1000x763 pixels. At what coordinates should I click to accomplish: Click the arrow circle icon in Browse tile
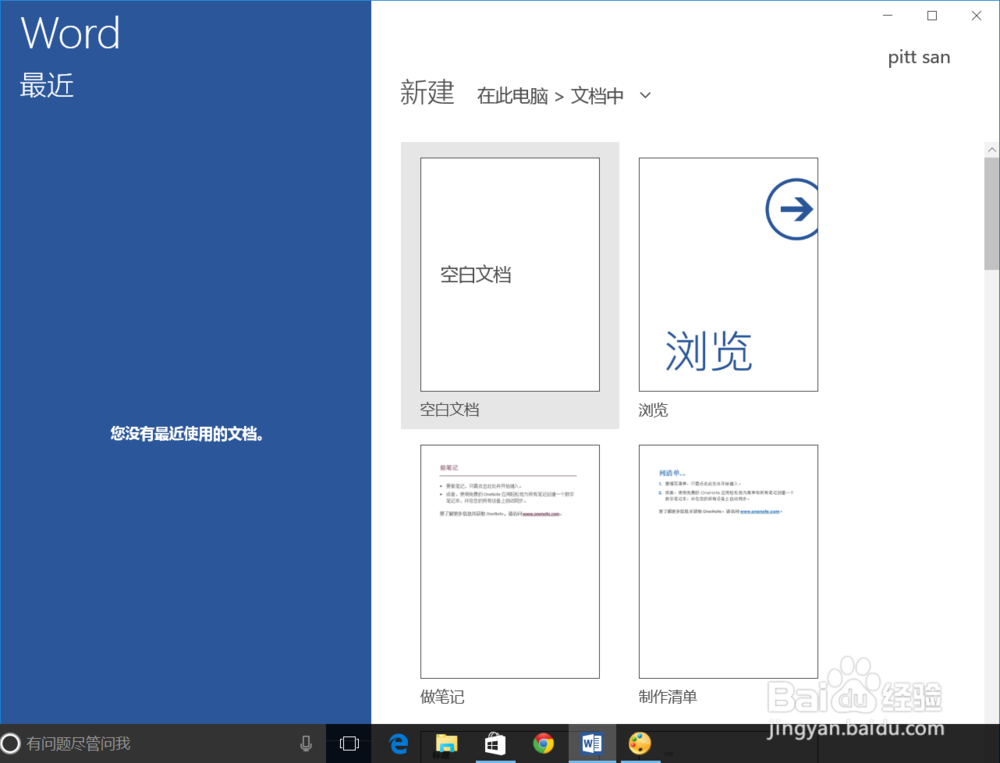tap(792, 209)
